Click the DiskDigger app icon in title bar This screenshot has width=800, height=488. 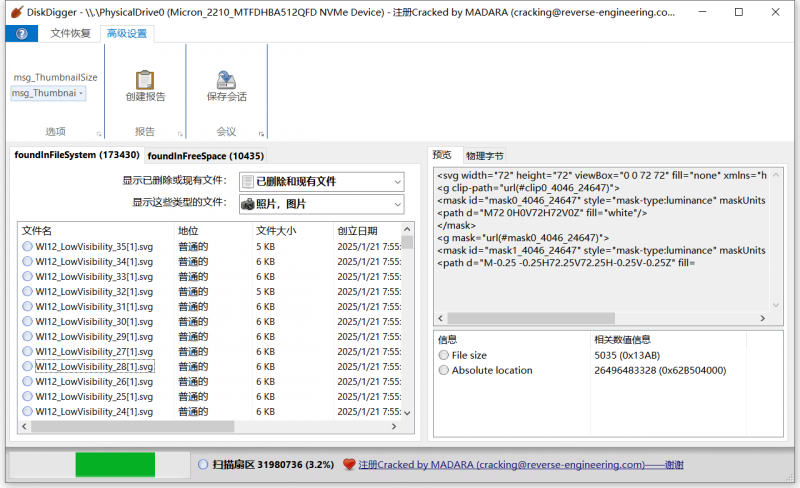coord(17,12)
